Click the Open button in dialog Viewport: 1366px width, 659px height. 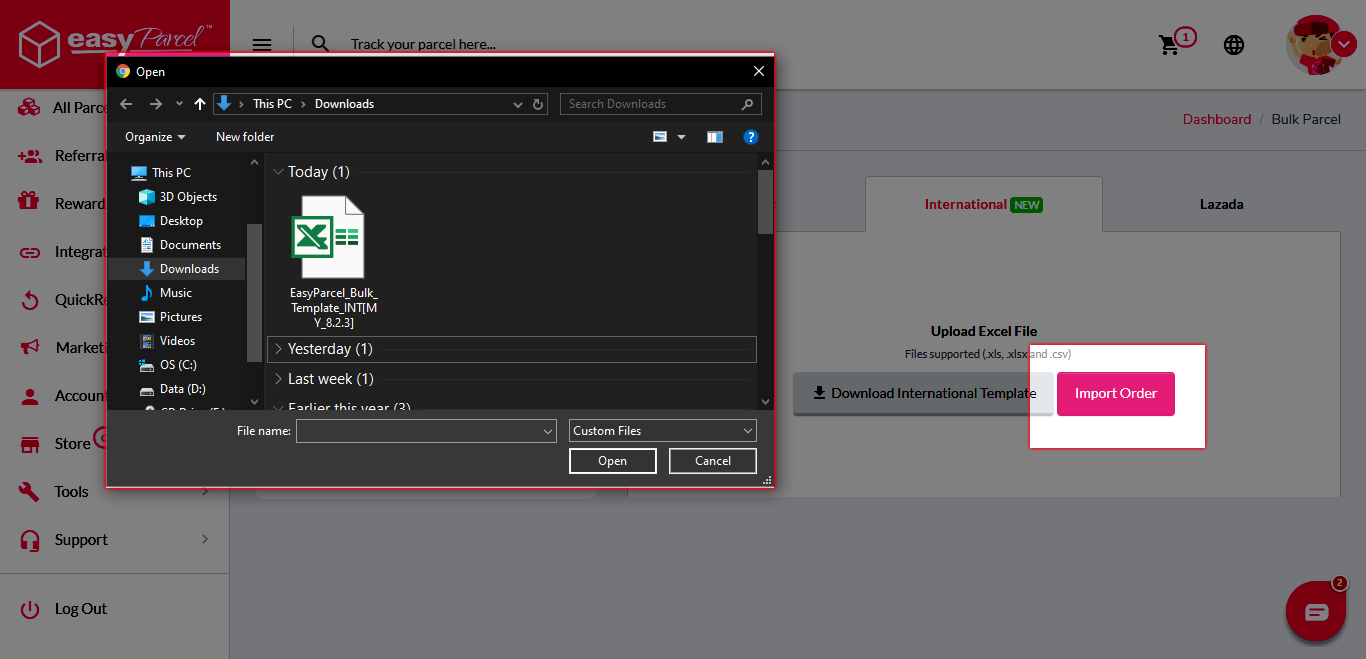click(613, 461)
